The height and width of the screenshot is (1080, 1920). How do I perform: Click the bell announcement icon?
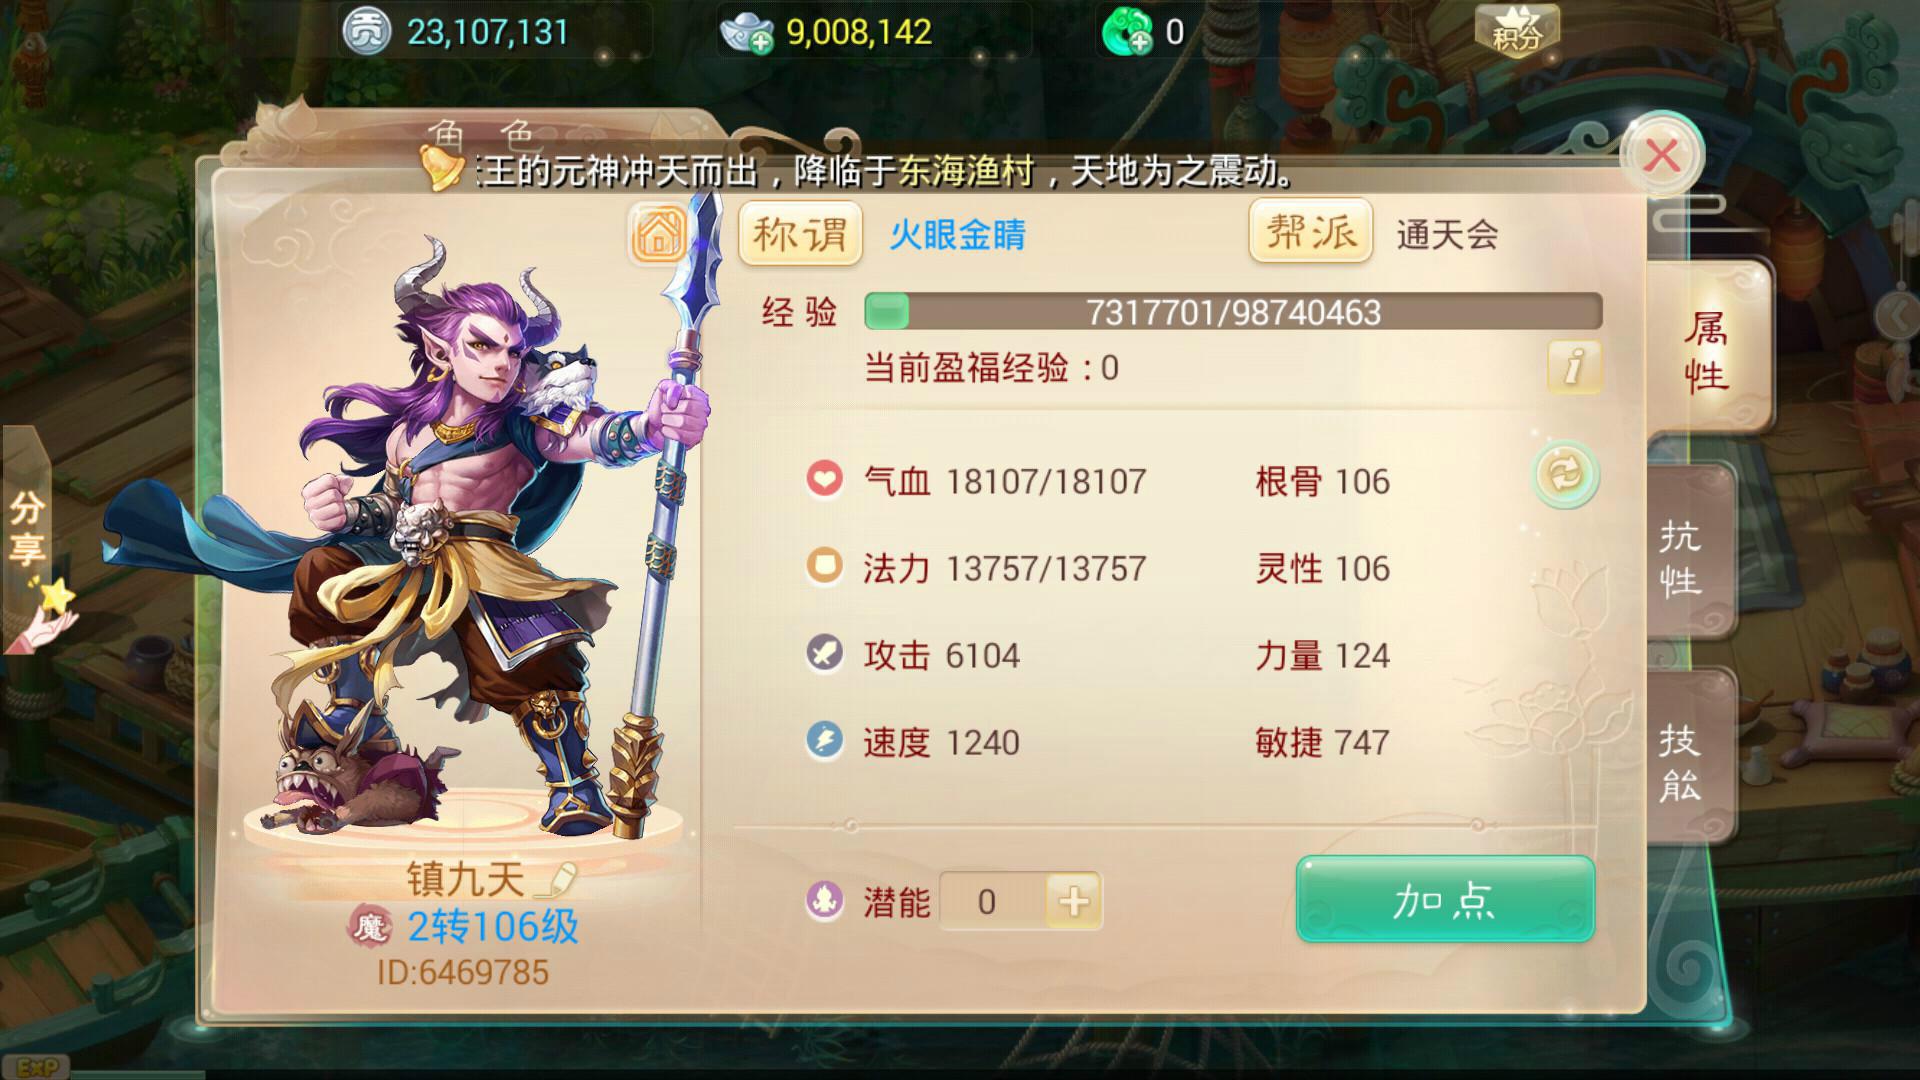[x=440, y=169]
